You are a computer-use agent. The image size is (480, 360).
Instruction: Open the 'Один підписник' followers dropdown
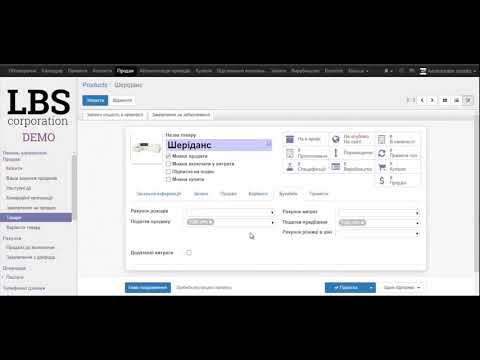[x=401, y=287]
